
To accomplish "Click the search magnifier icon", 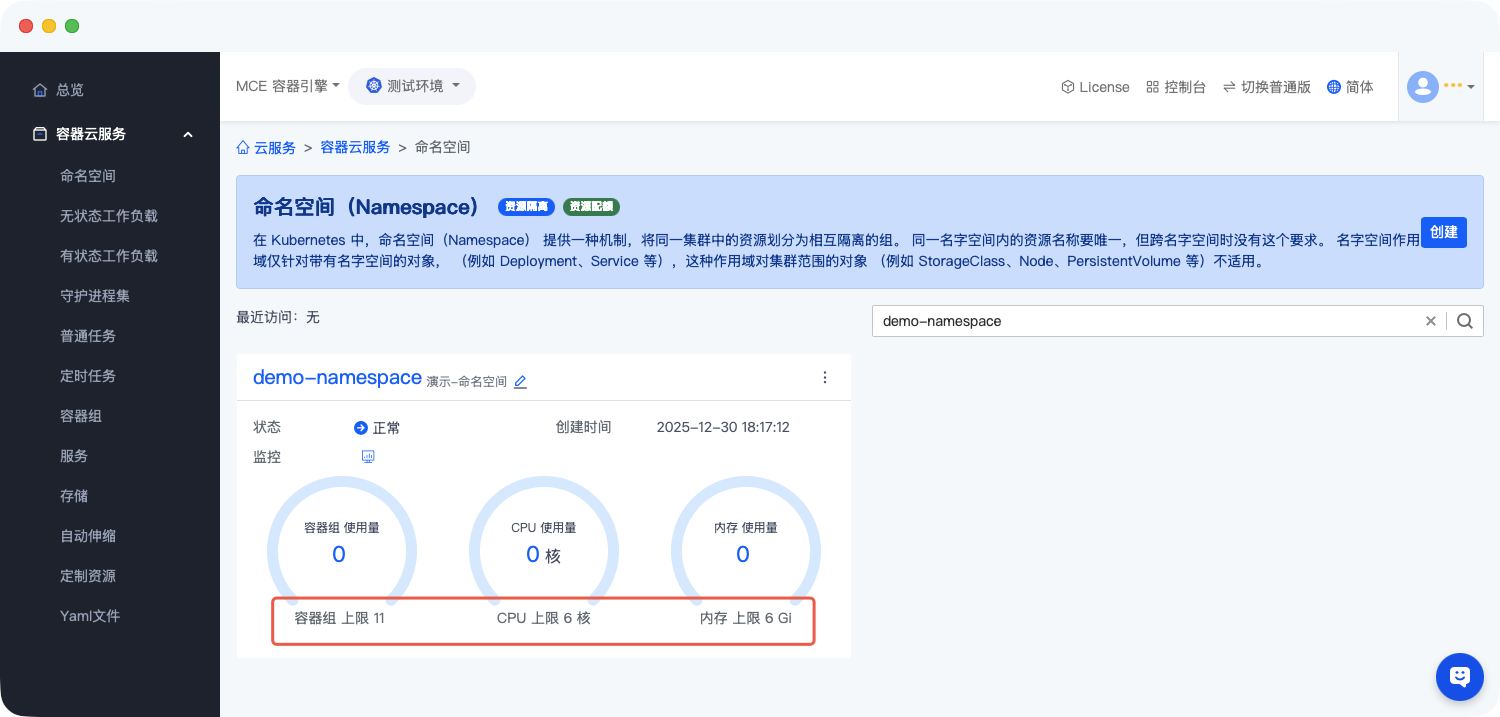I will tap(1465, 321).
